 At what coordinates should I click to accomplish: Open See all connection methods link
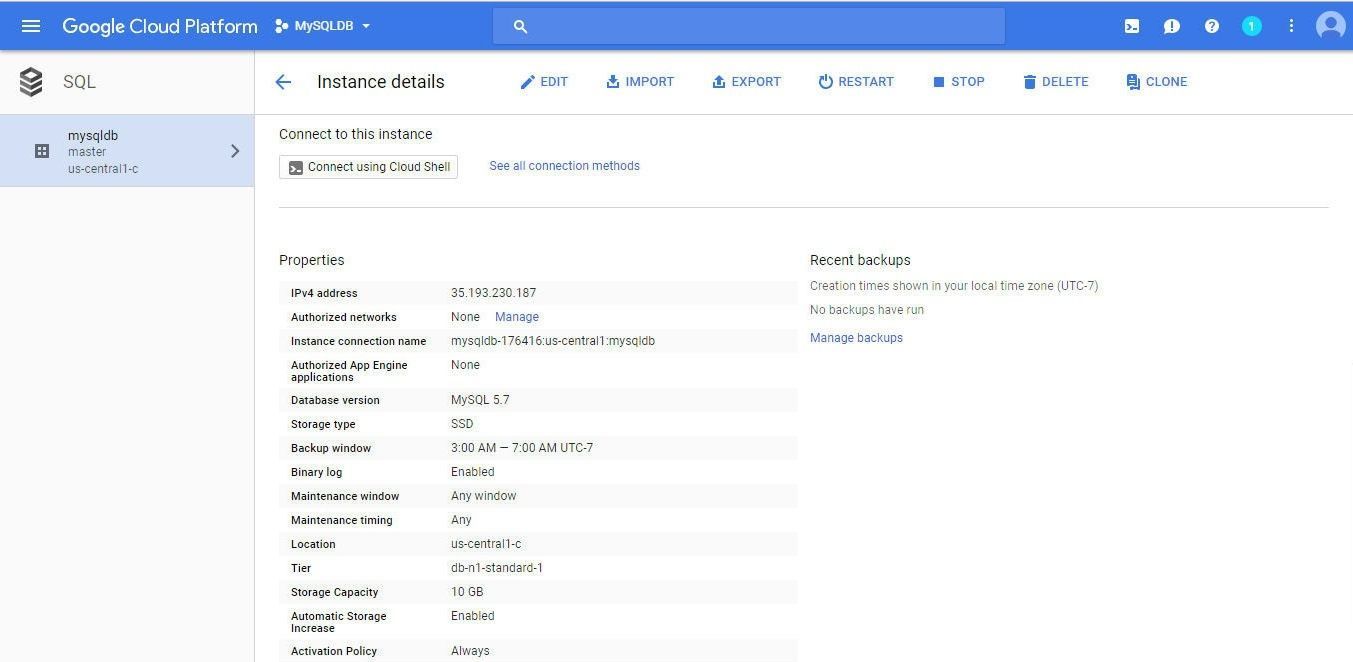point(564,166)
